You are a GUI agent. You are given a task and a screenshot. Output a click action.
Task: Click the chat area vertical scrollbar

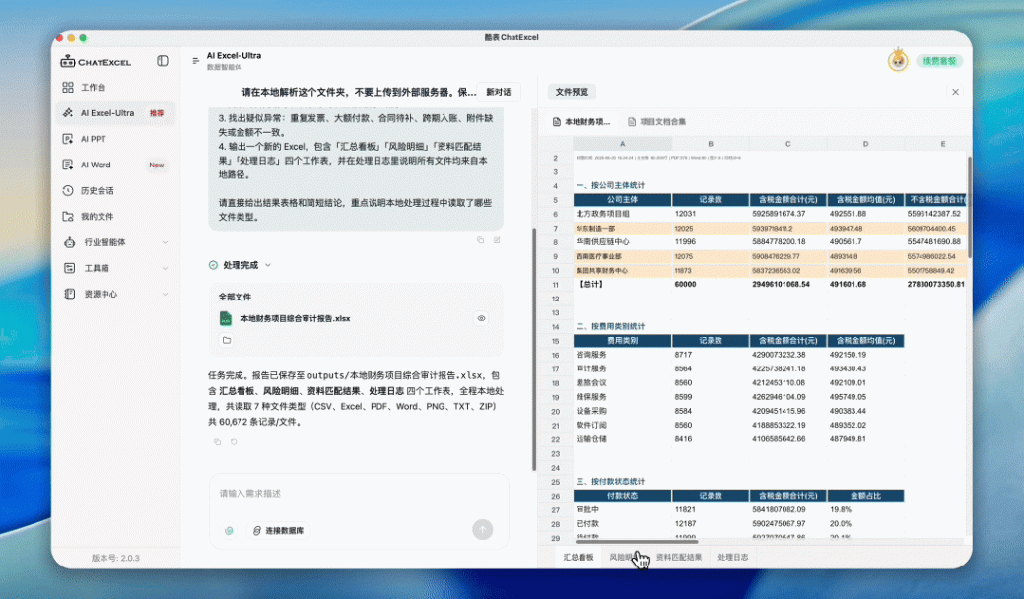[534, 349]
